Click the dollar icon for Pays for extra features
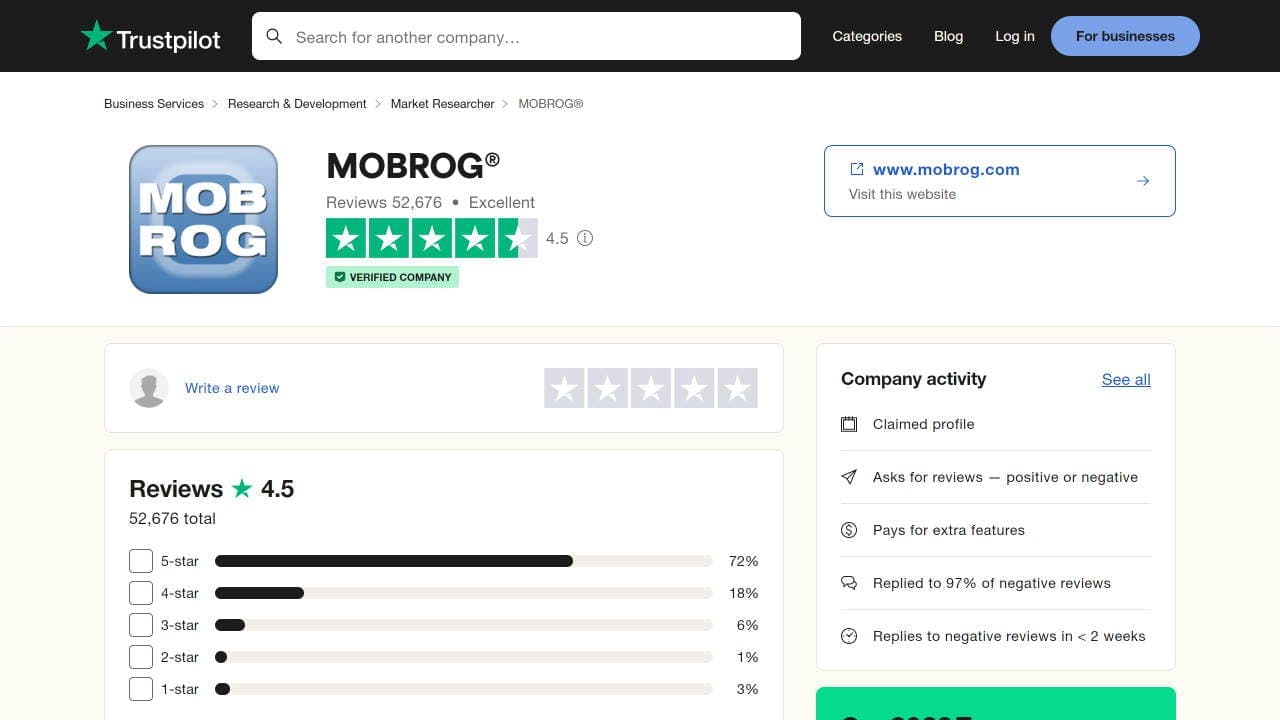 pos(848,530)
